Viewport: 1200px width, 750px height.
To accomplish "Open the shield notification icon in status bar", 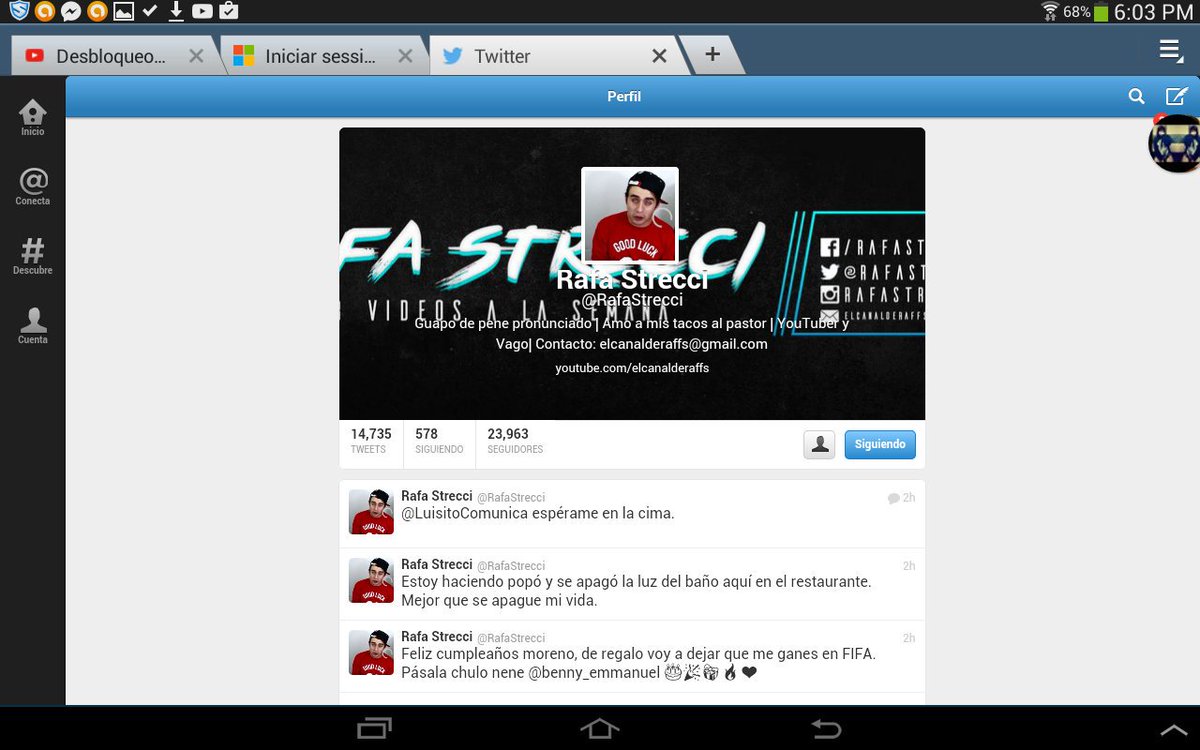I will tap(19, 12).
